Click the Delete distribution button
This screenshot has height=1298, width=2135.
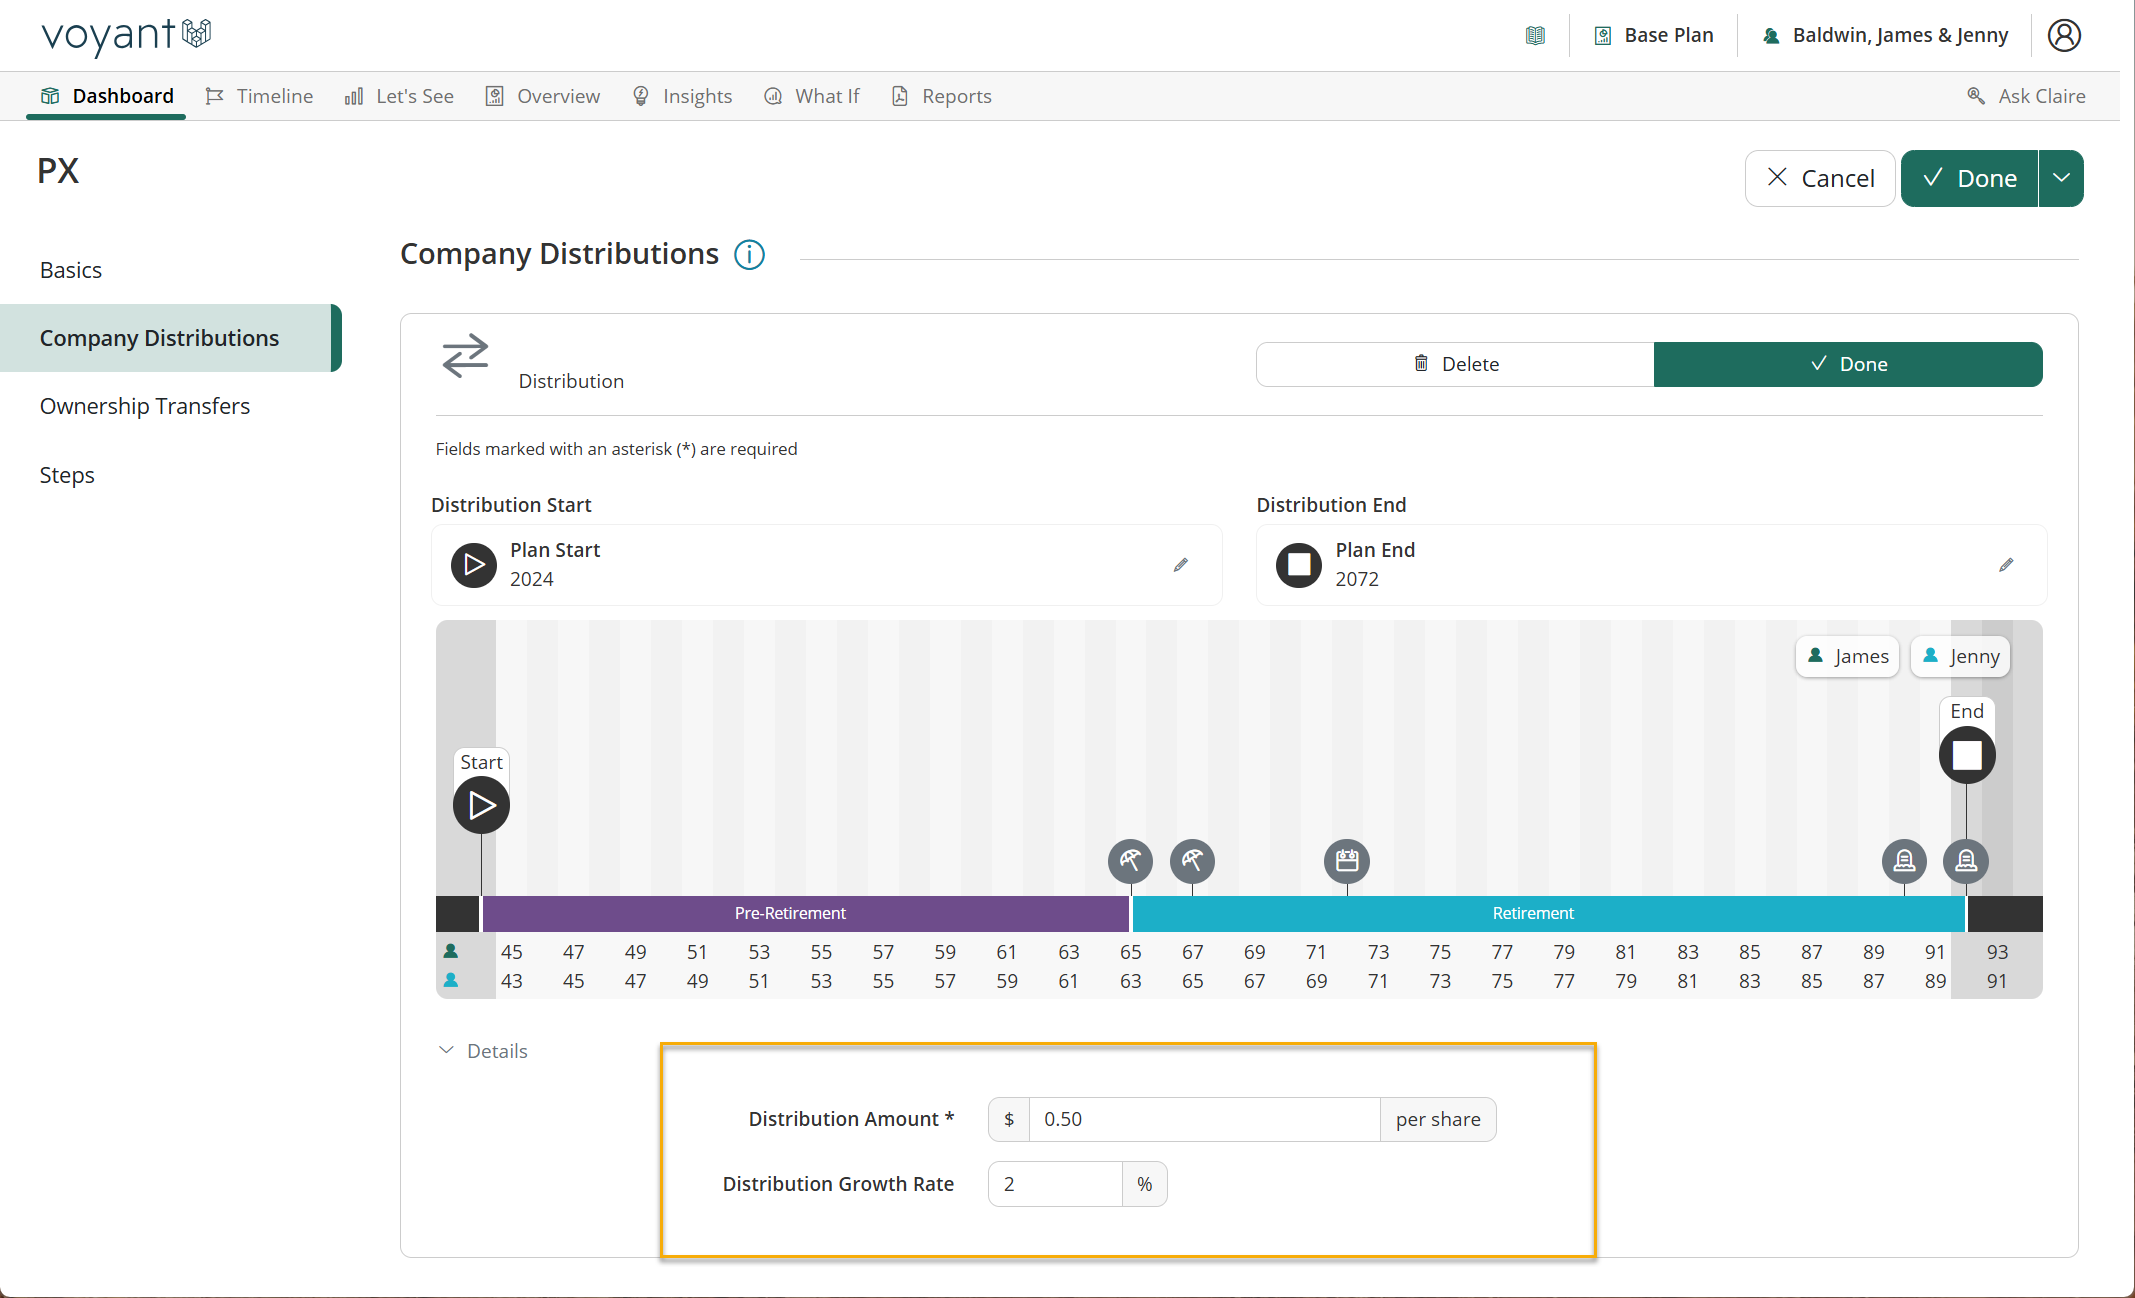(x=1455, y=364)
